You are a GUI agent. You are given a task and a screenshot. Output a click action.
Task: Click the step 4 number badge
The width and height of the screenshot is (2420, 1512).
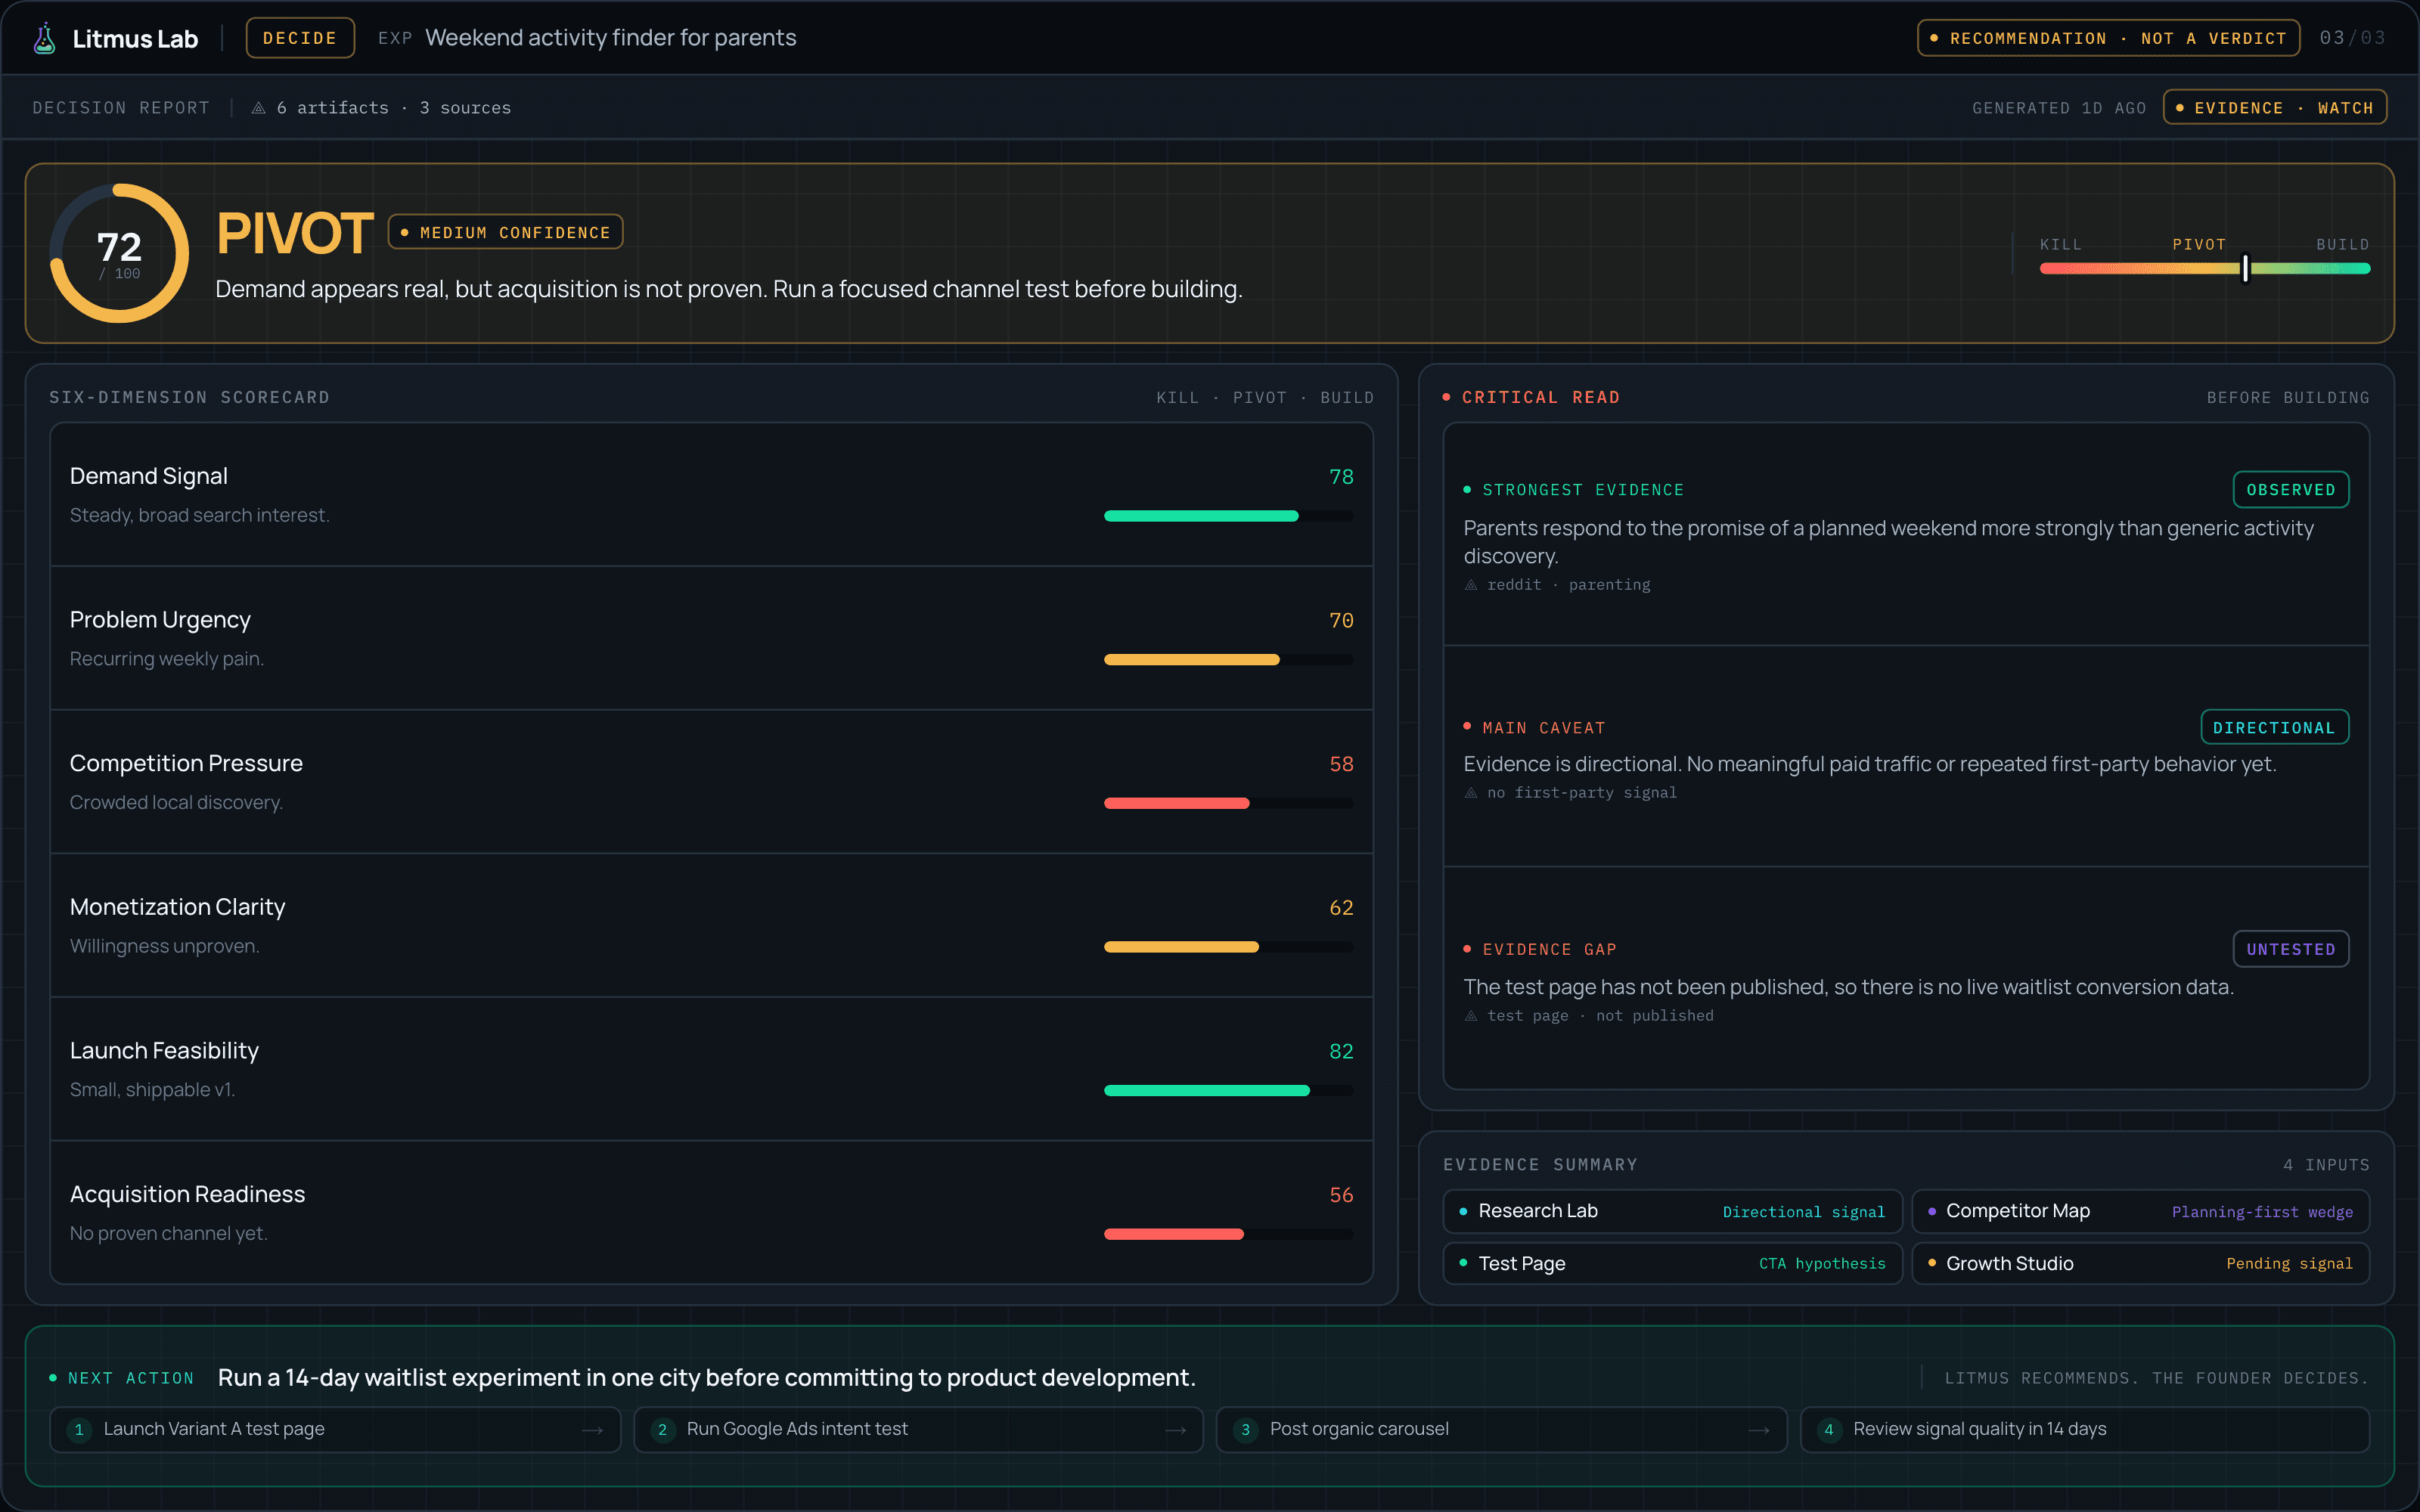click(x=1829, y=1430)
